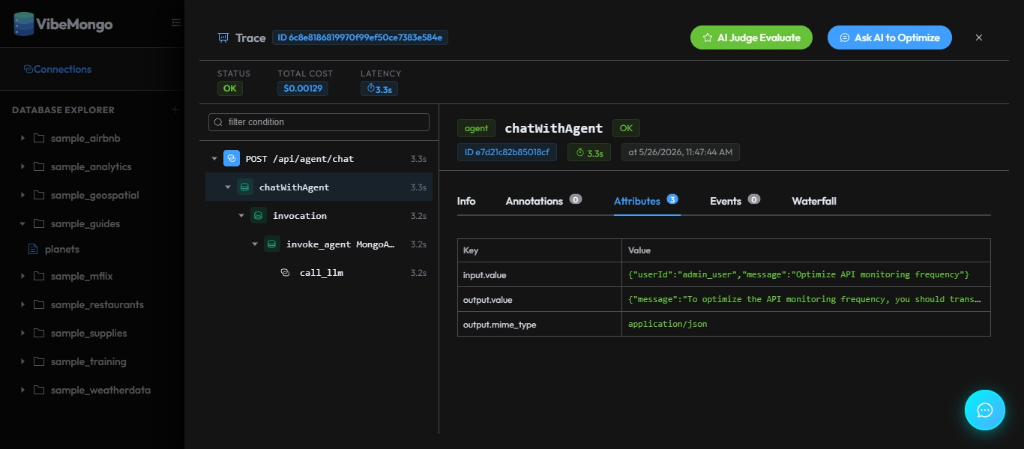Click the sample_analytics folder icon

click(39, 166)
